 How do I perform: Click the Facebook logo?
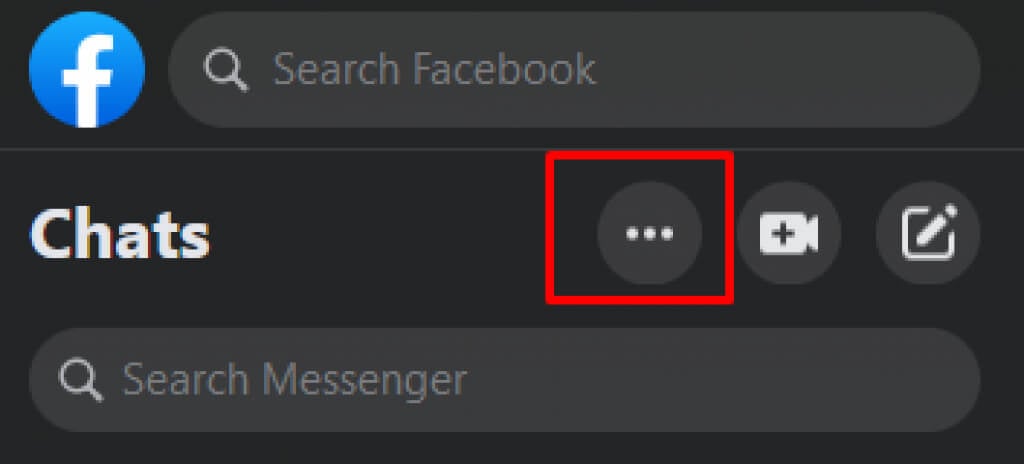click(87, 69)
